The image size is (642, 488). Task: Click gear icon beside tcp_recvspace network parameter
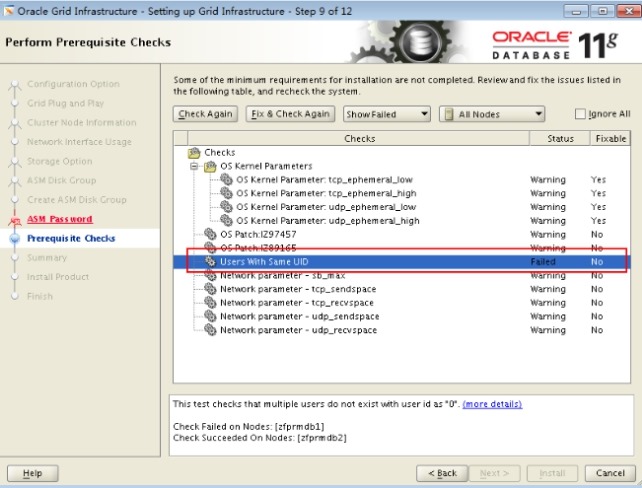(210, 303)
